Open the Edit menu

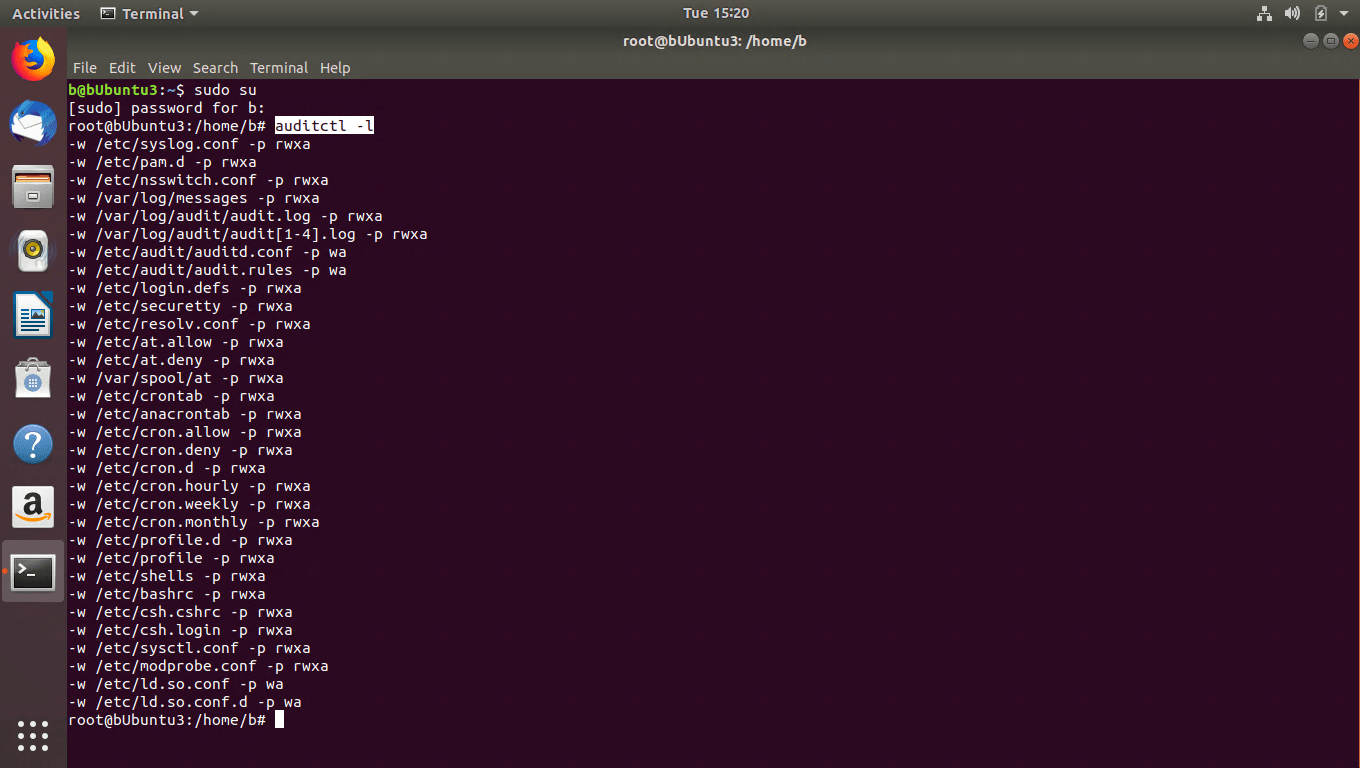tap(122, 68)
